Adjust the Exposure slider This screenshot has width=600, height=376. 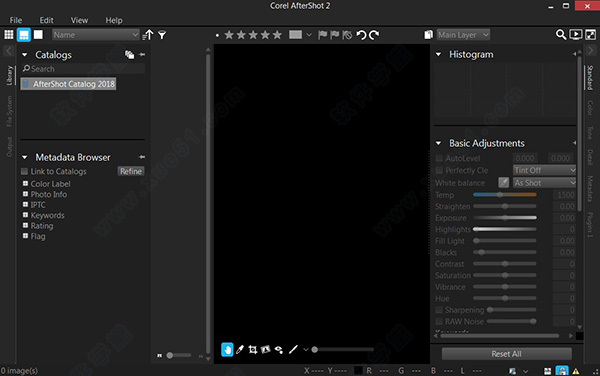[505, 218]
